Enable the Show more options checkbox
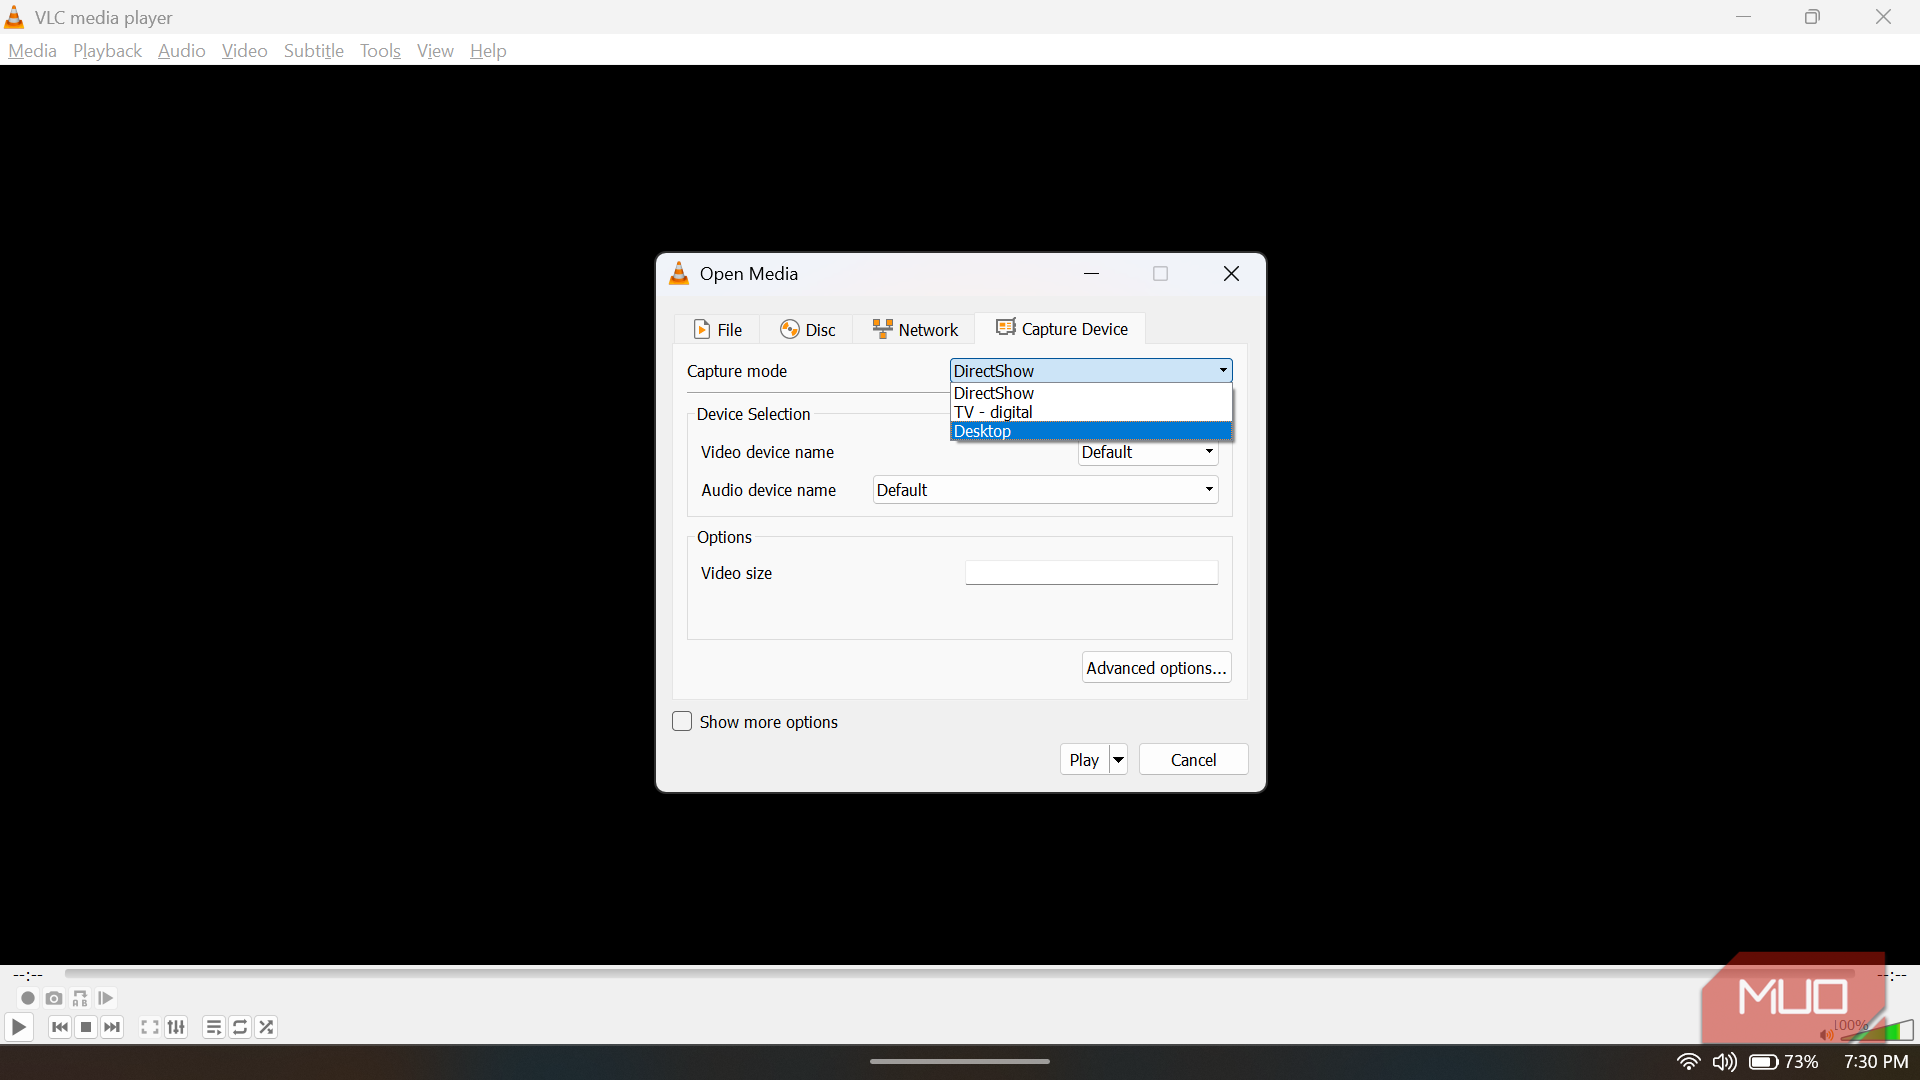Screen dimensions: 1920x1080 682,721
